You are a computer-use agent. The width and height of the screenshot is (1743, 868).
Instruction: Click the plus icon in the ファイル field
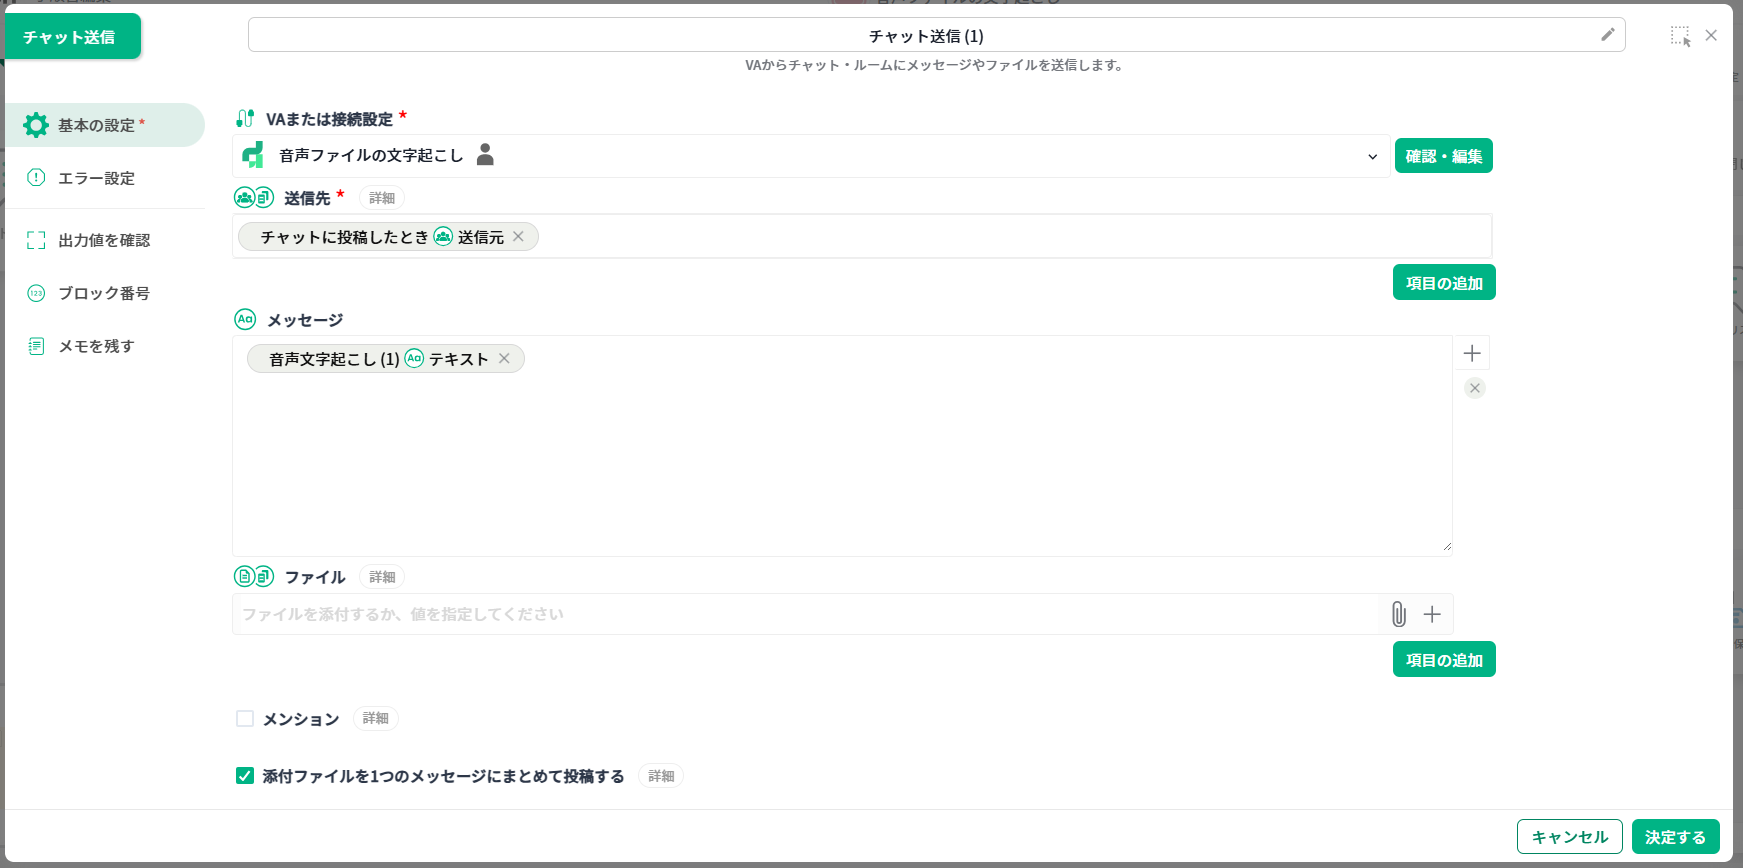1432,614
